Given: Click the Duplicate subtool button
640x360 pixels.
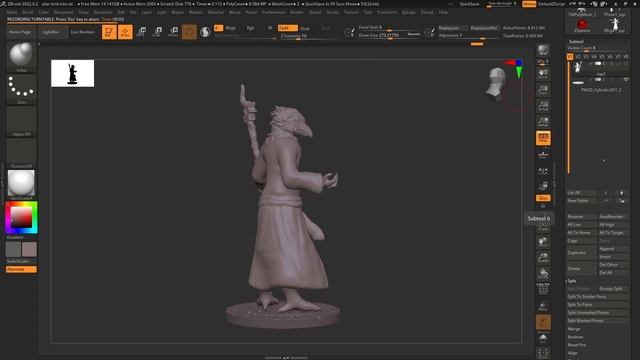Looking at the screenshot, I should click(581, 253).
